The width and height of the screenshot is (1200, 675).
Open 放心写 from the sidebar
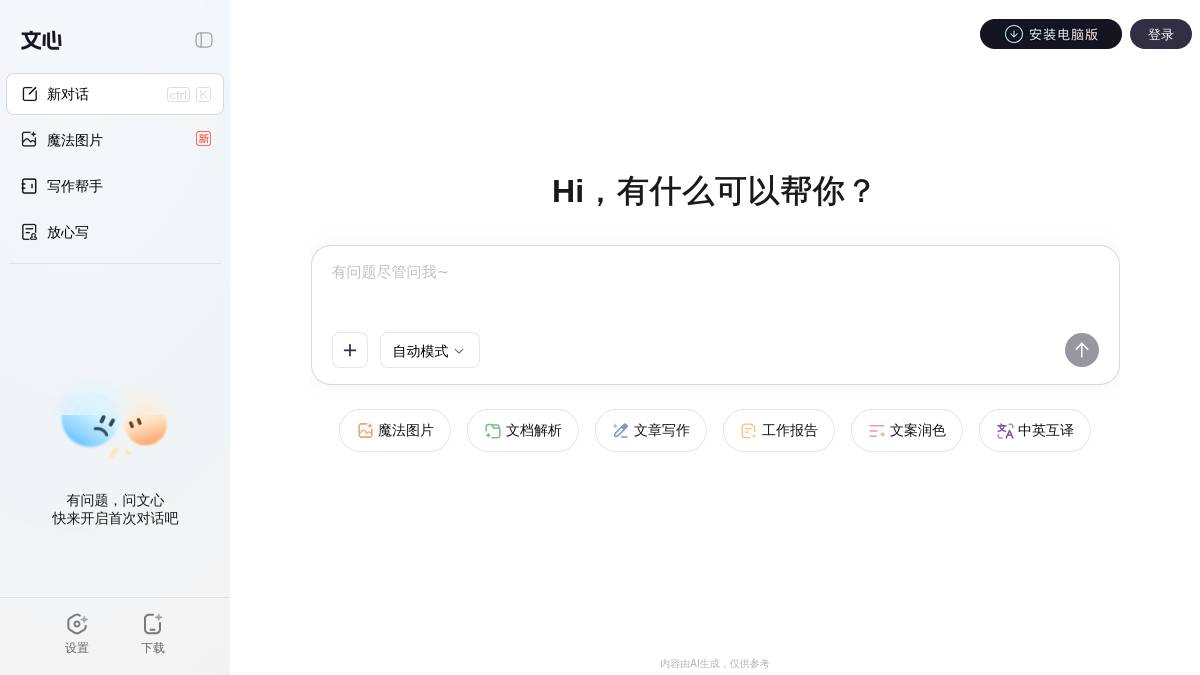(x=68, y=232)
